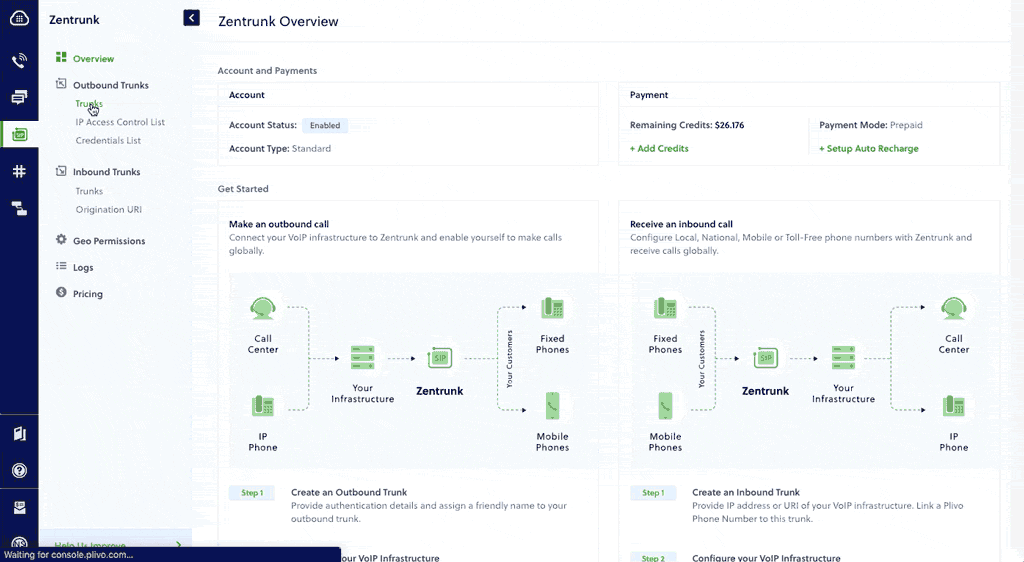Click the Account and Payments heading
This screenshot has height=562, width=1024.
(267, 70)
